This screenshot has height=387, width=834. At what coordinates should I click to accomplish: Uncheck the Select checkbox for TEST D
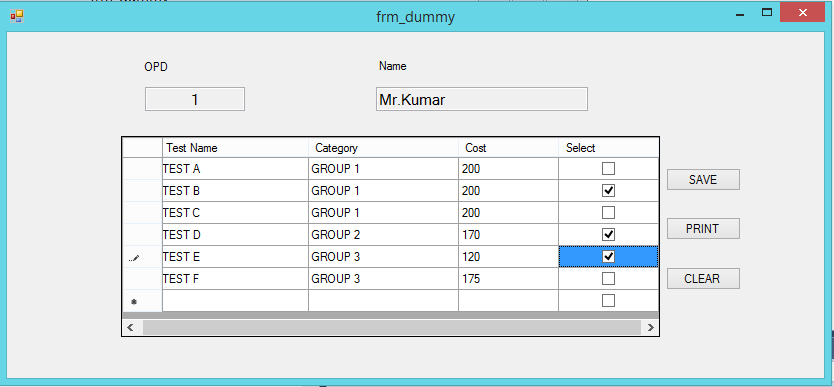click(x=608, y=234)
